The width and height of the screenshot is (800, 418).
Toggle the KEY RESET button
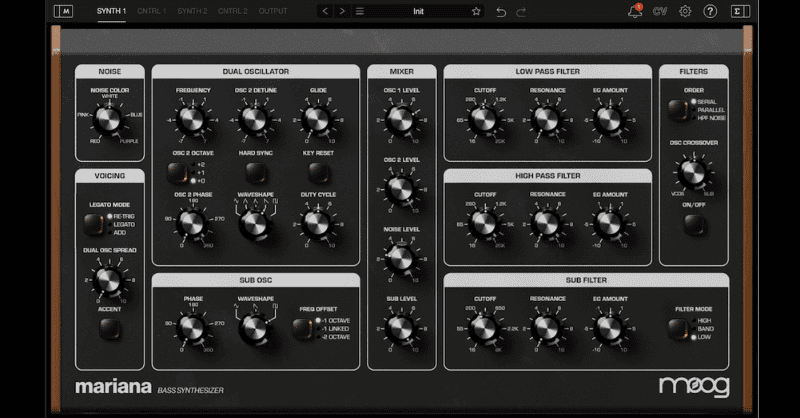click(318, 173)
